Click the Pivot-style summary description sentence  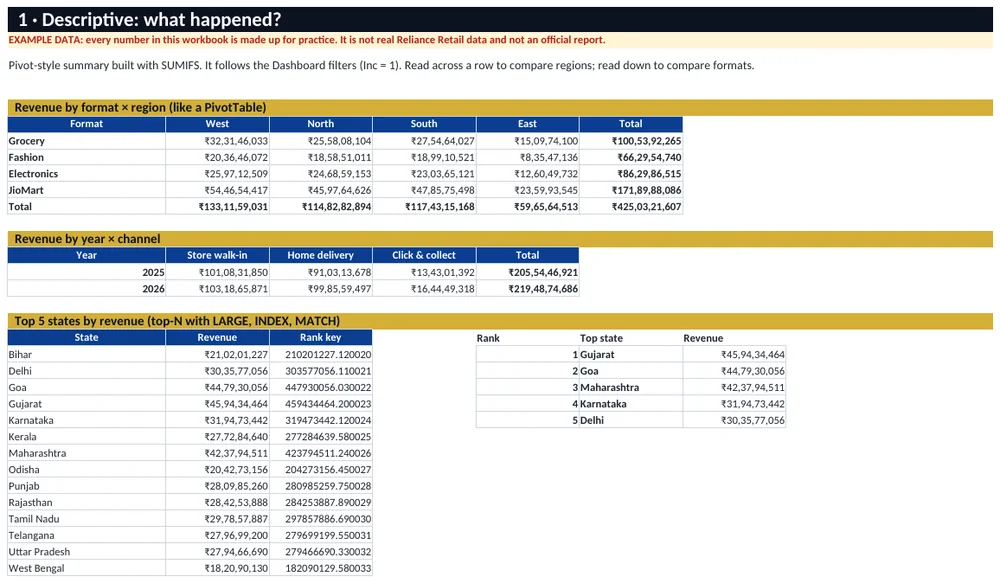pos(381,66)
